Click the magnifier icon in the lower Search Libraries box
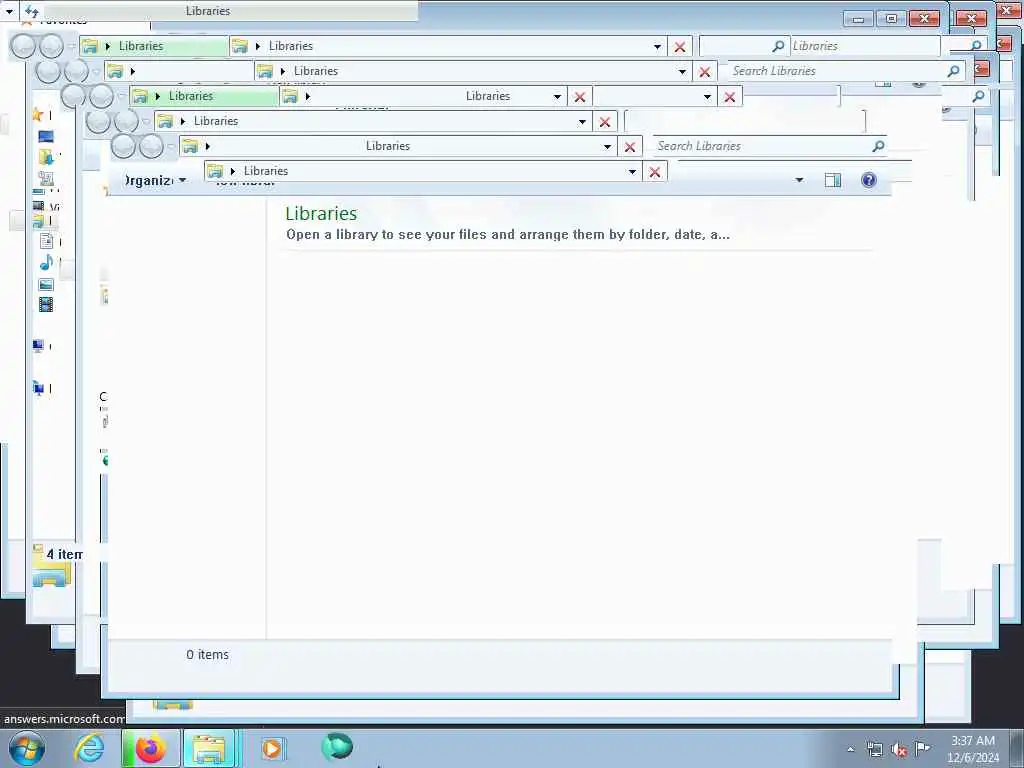Screen dimensions: 1024x768 pos(878,146)
